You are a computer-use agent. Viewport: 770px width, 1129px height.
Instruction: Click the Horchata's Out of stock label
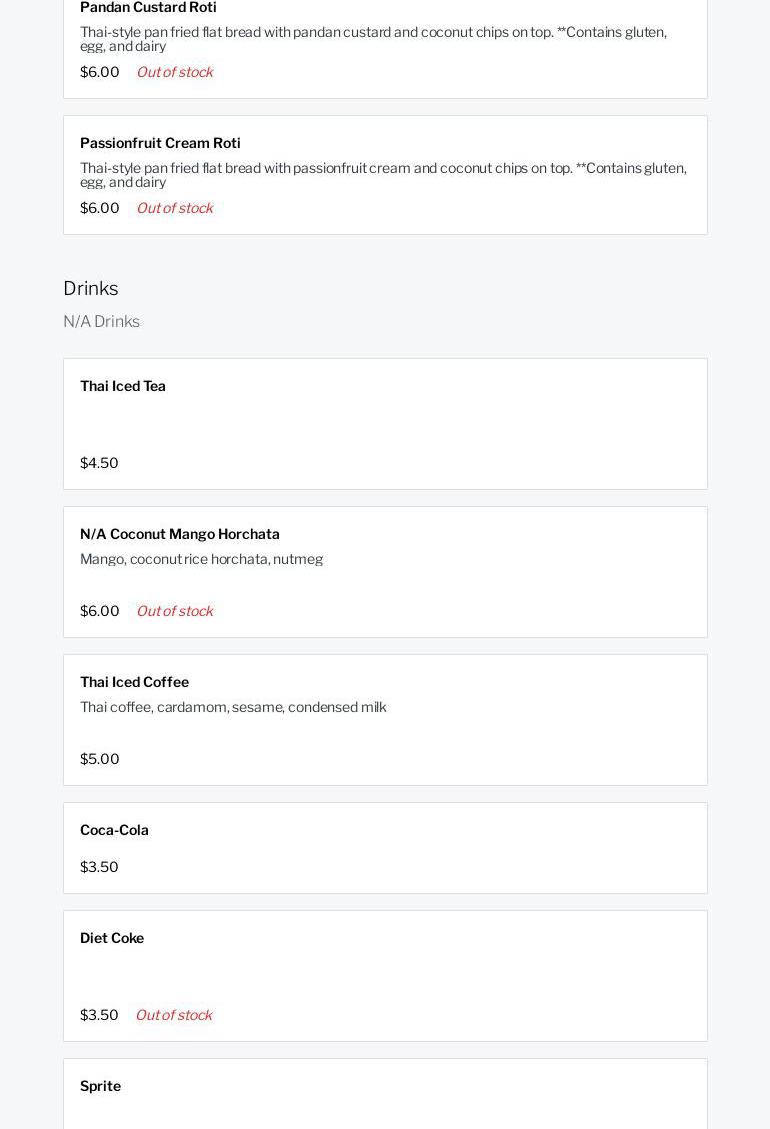(175, 611)
